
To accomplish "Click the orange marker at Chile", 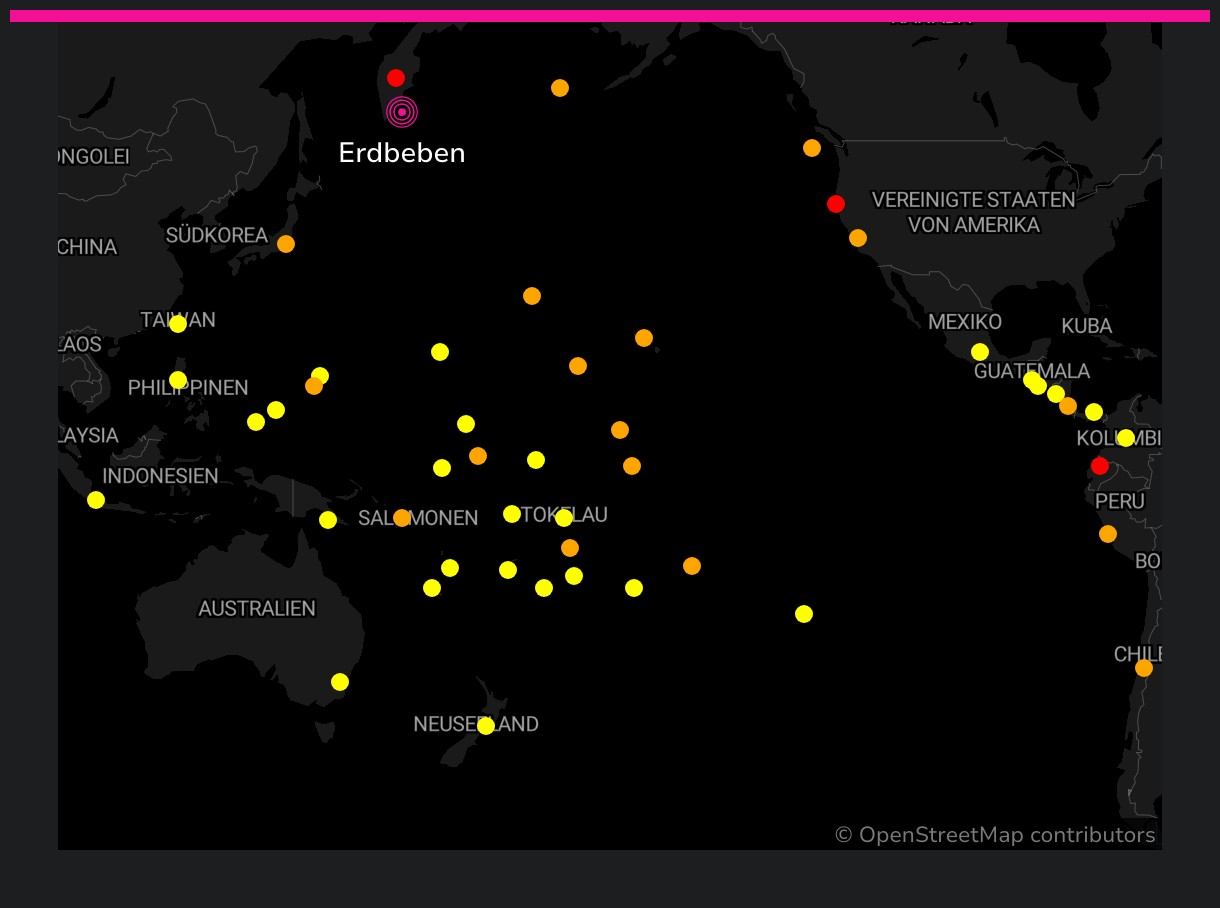I will pyautogui.click(x=1144, y=668).
